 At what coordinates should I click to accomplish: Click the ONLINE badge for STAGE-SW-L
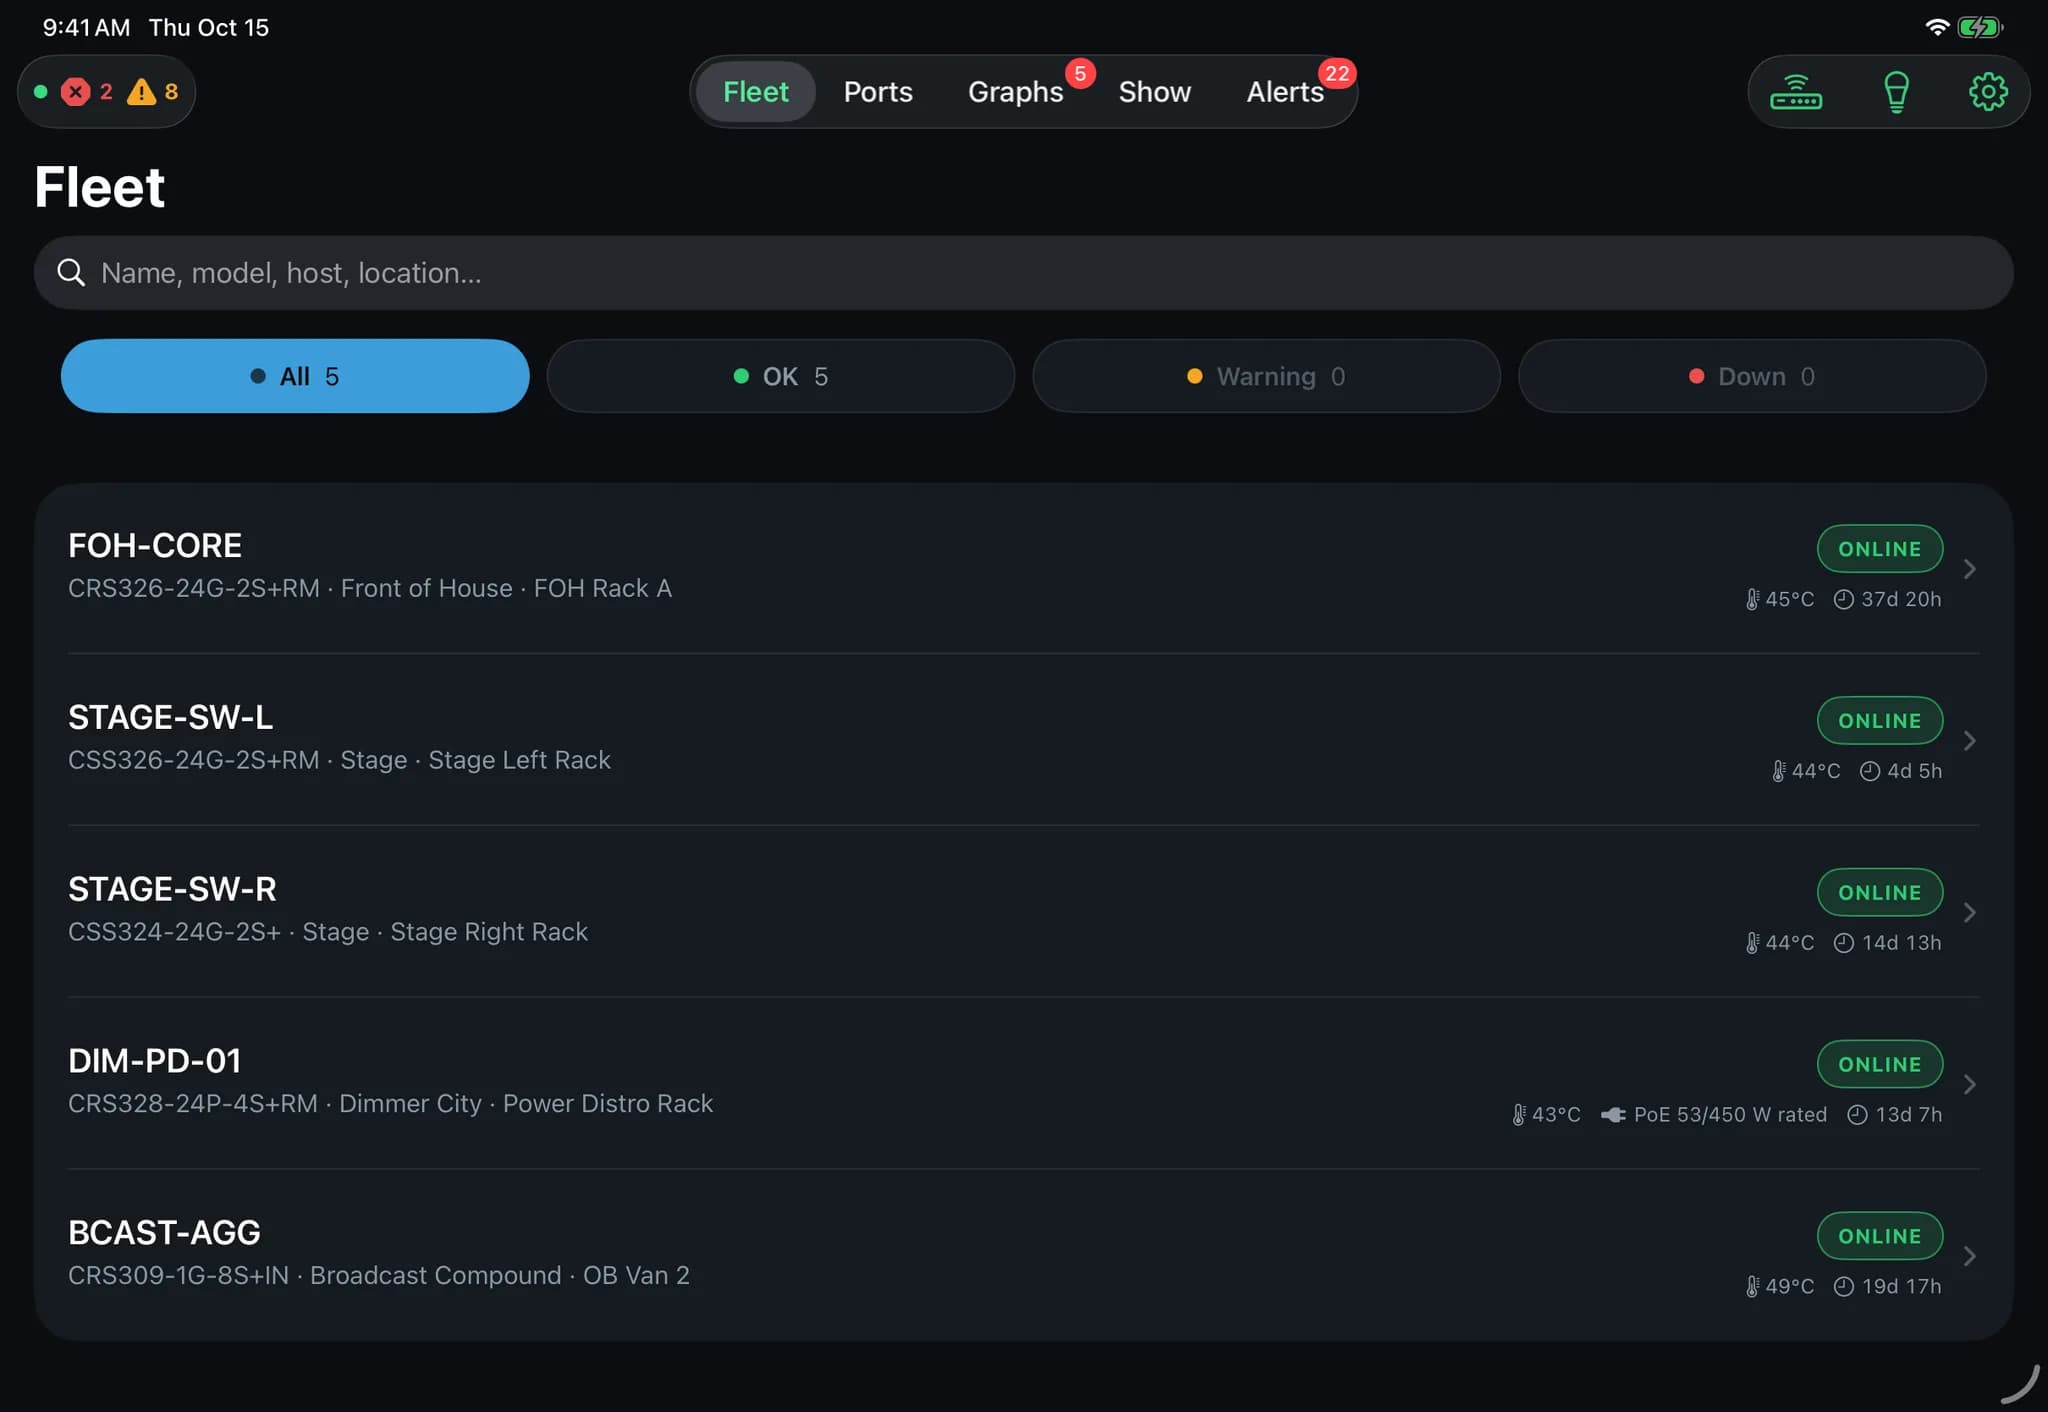1880,721
